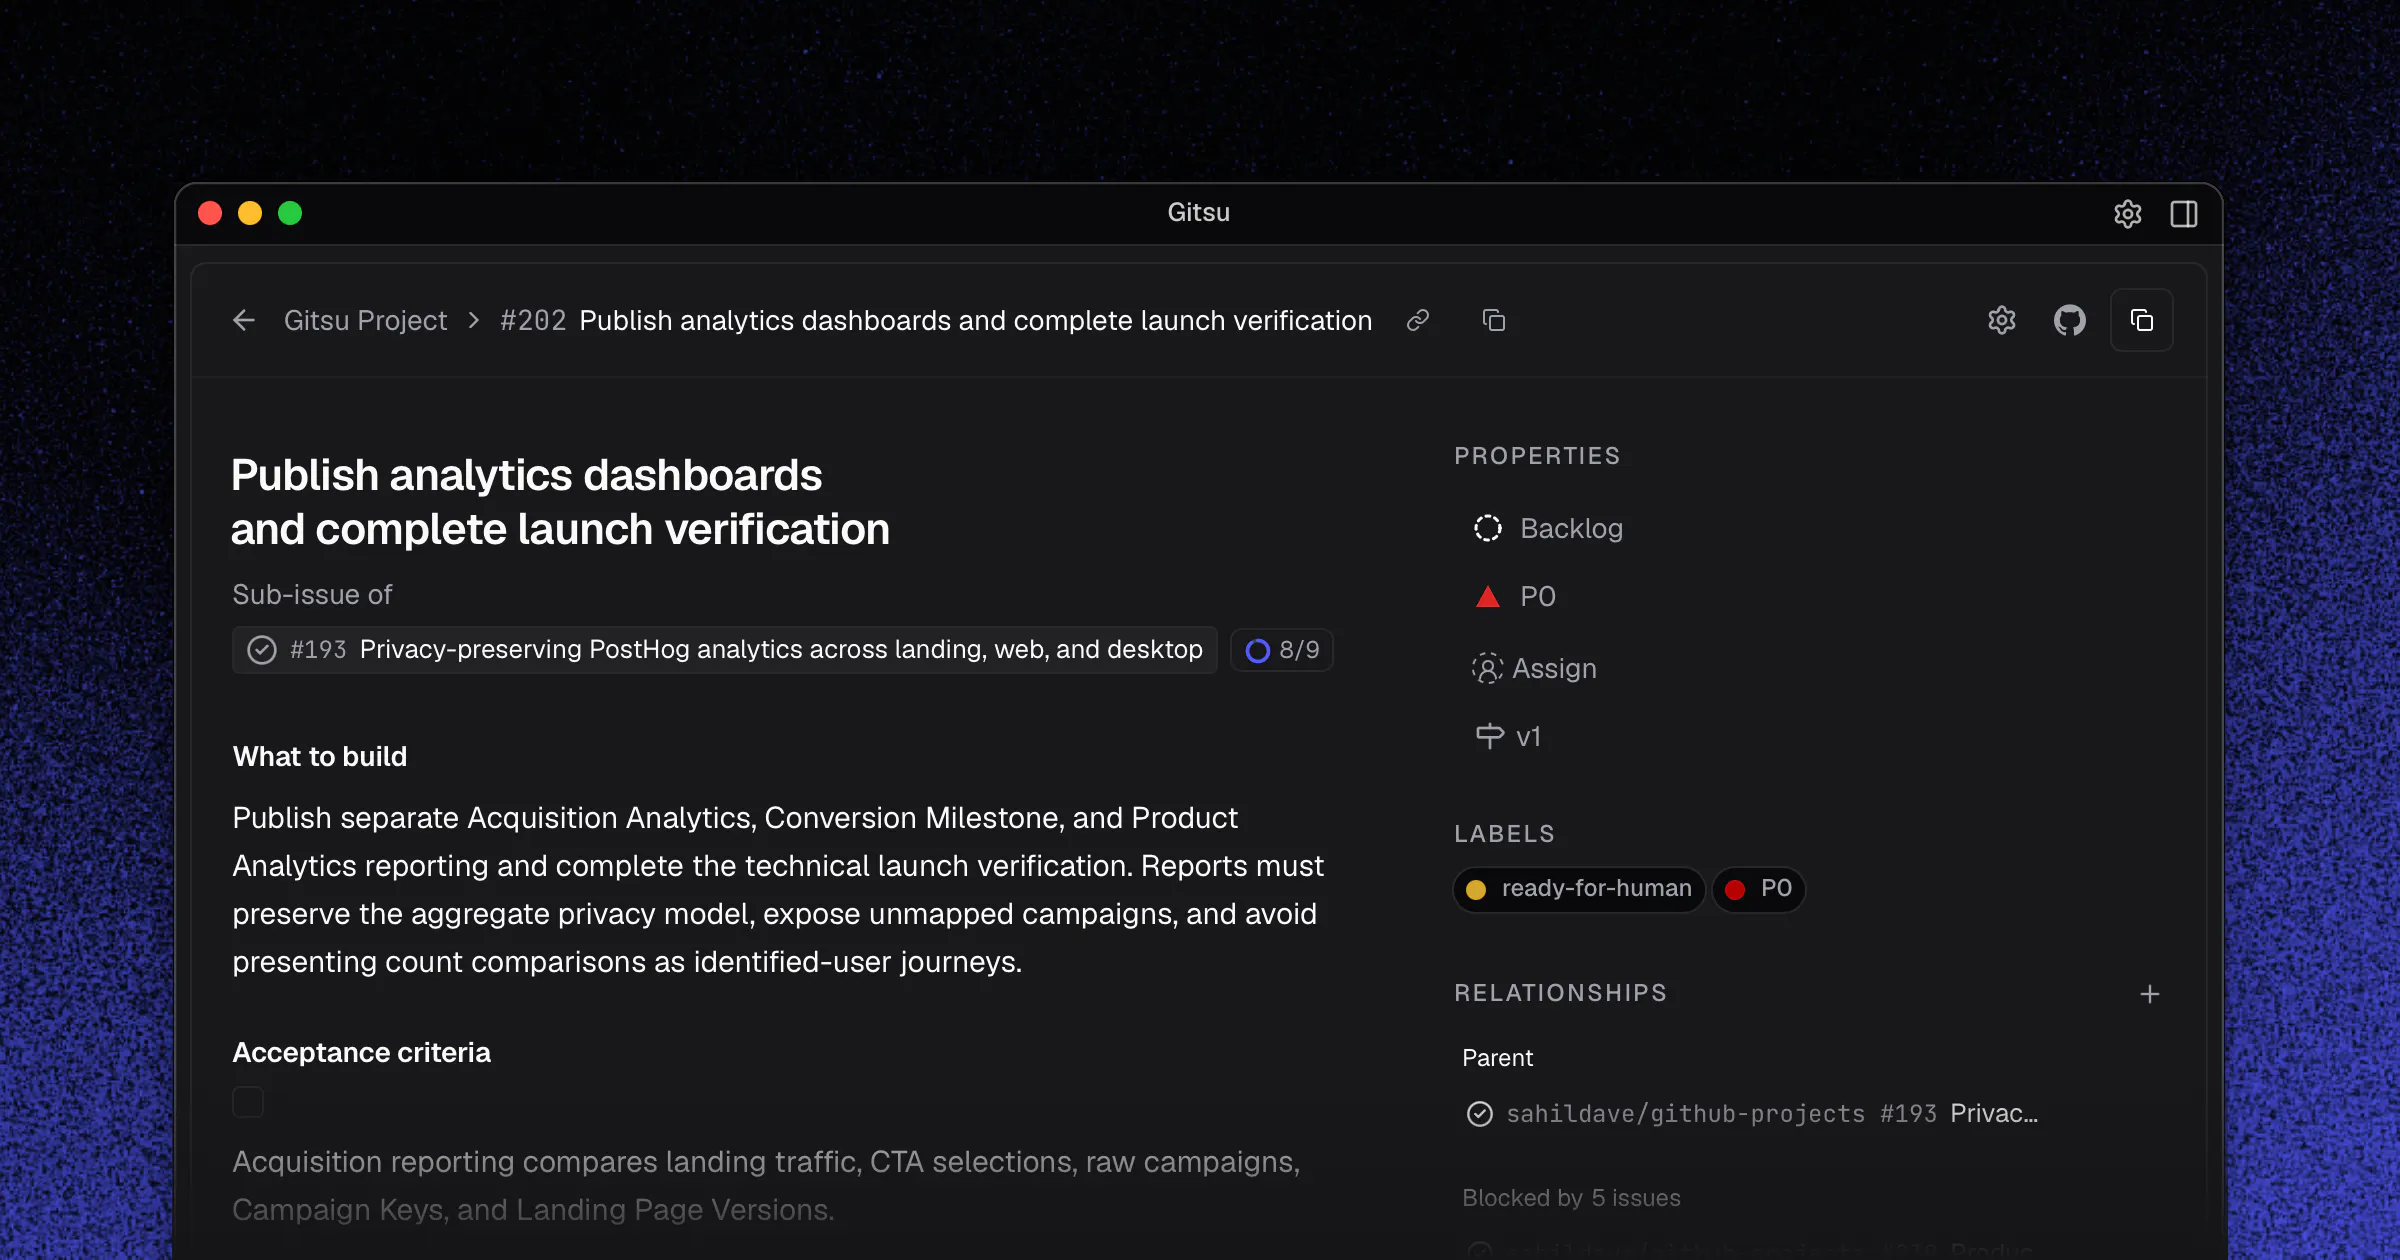Click the copy icon beside issue title
The height and width of the screenshot is (1260, 2400).
point(1494,320)
